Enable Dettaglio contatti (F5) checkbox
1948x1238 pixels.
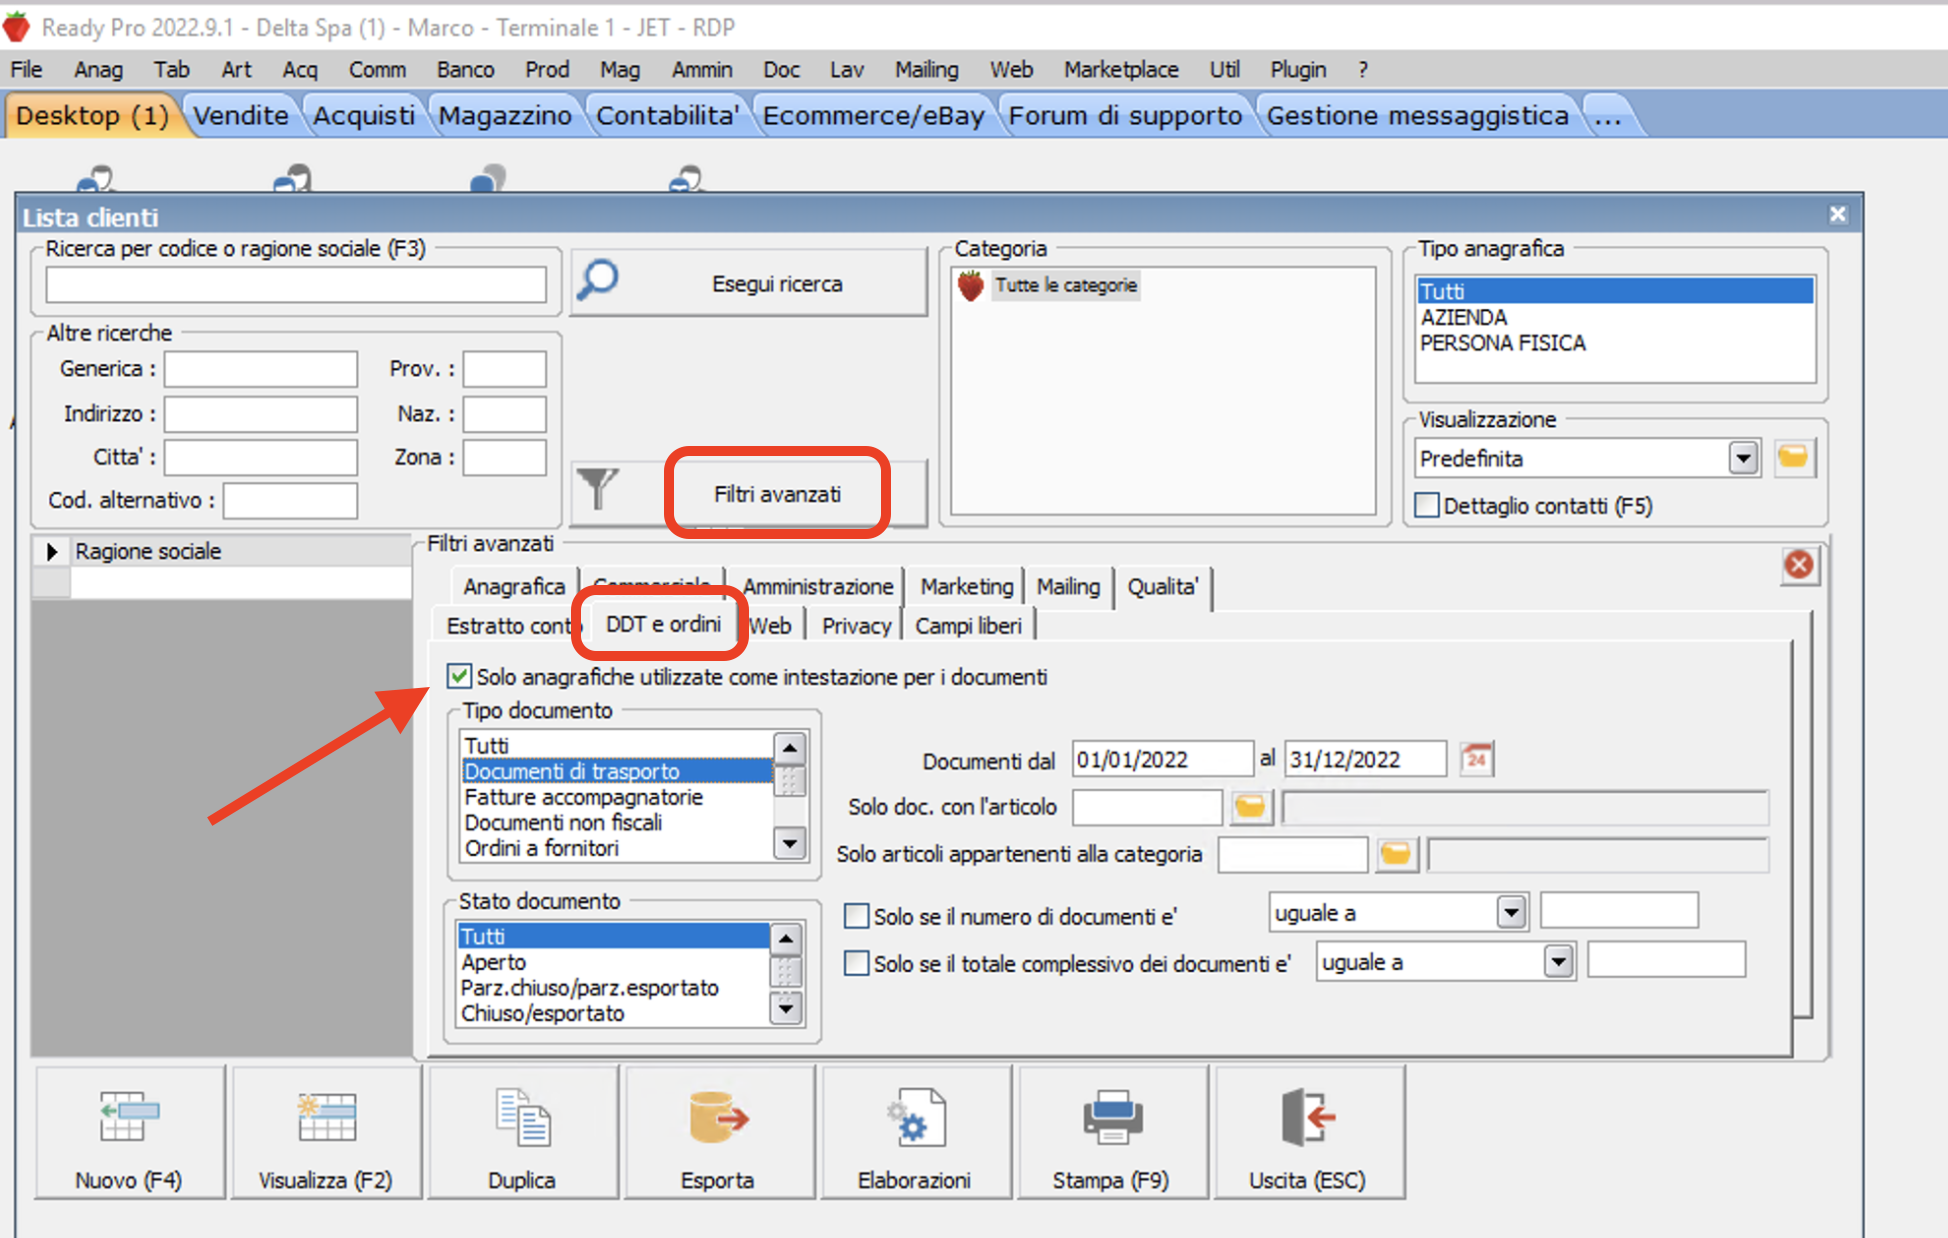click(1427, 505)
